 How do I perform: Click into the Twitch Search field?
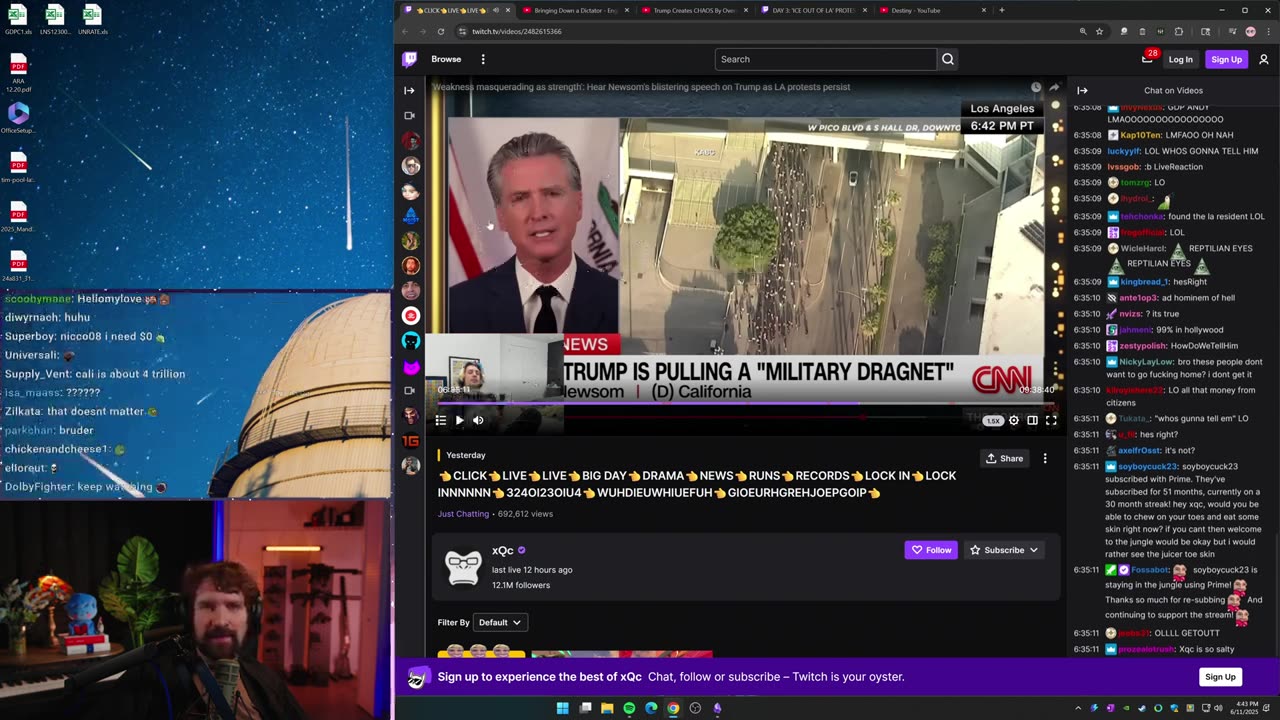825,59
